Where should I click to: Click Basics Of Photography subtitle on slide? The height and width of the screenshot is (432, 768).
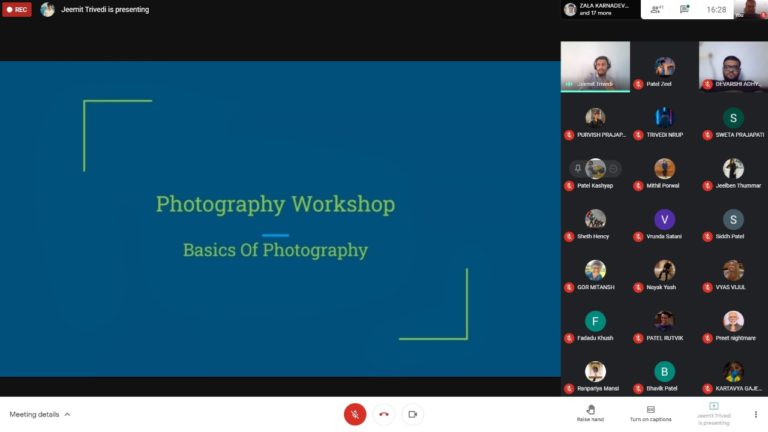point(275,250)
